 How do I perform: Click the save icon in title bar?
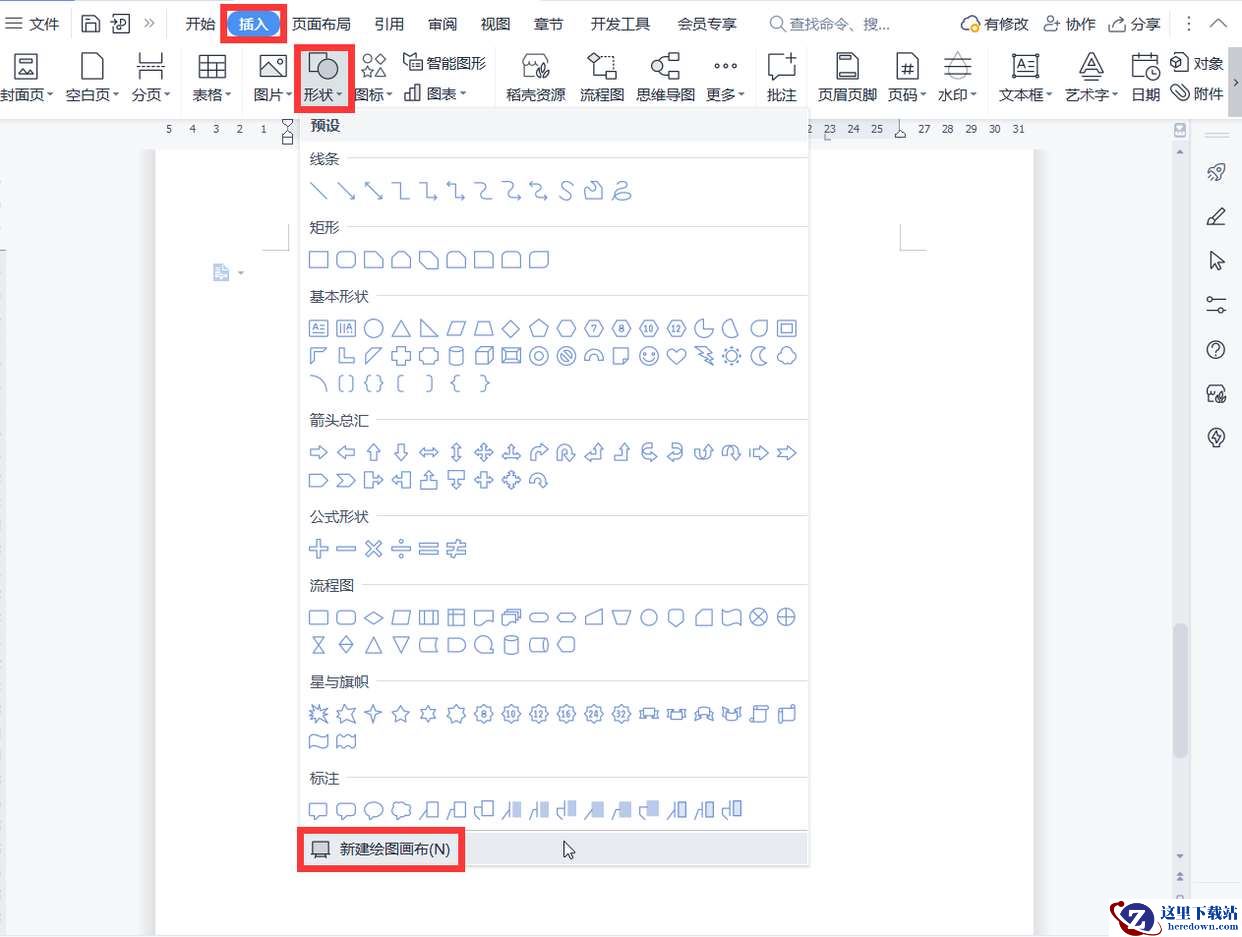[91, 23]
